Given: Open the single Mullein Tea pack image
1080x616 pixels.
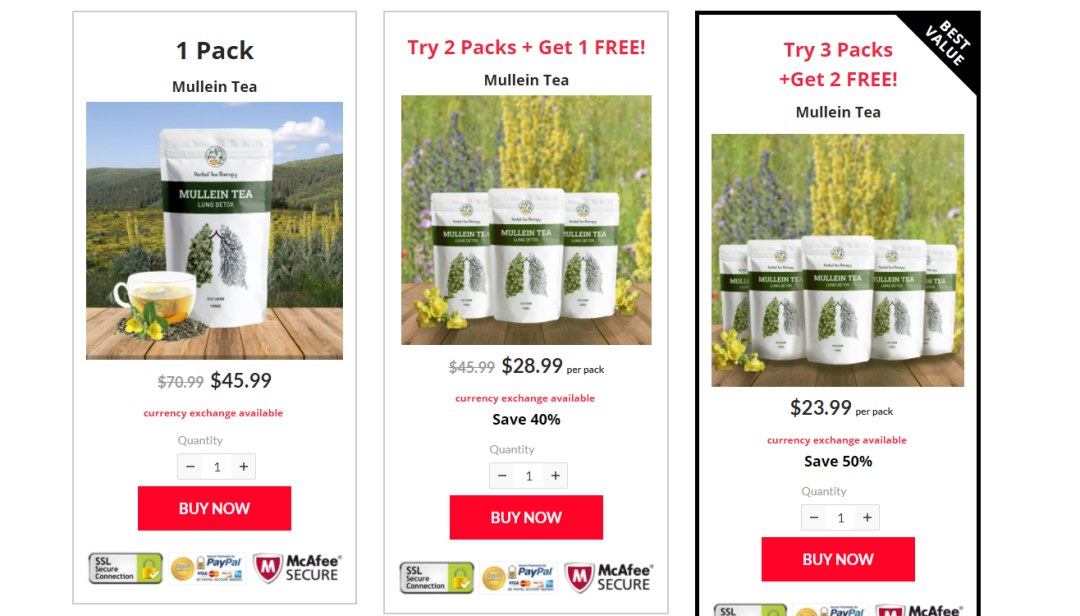Looking at the screenshot, I should tap(214, 231).
